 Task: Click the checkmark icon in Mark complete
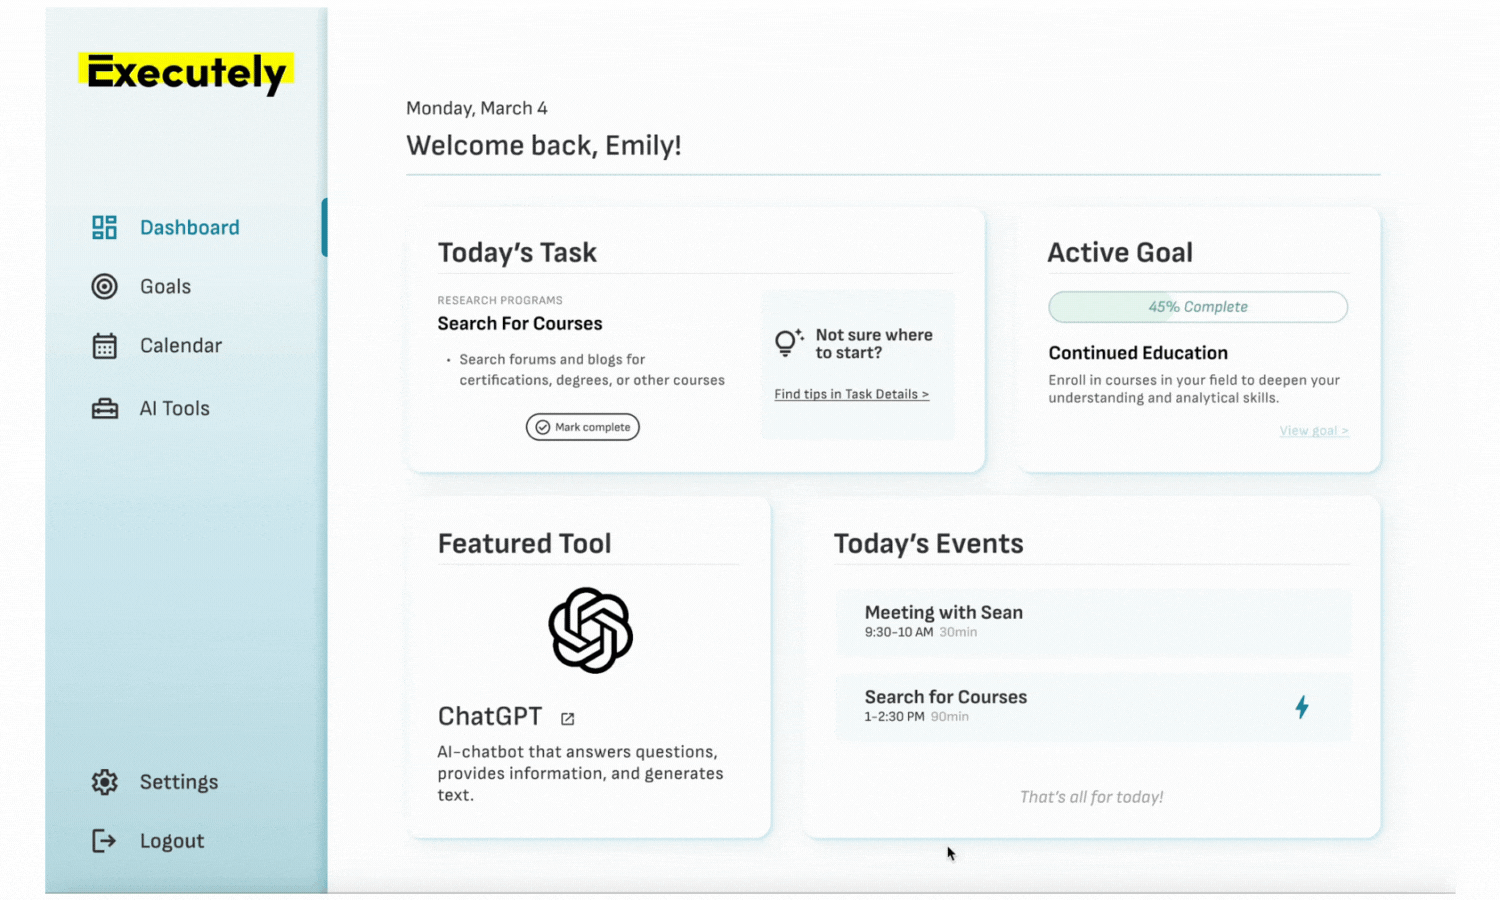tap(542, 427)
